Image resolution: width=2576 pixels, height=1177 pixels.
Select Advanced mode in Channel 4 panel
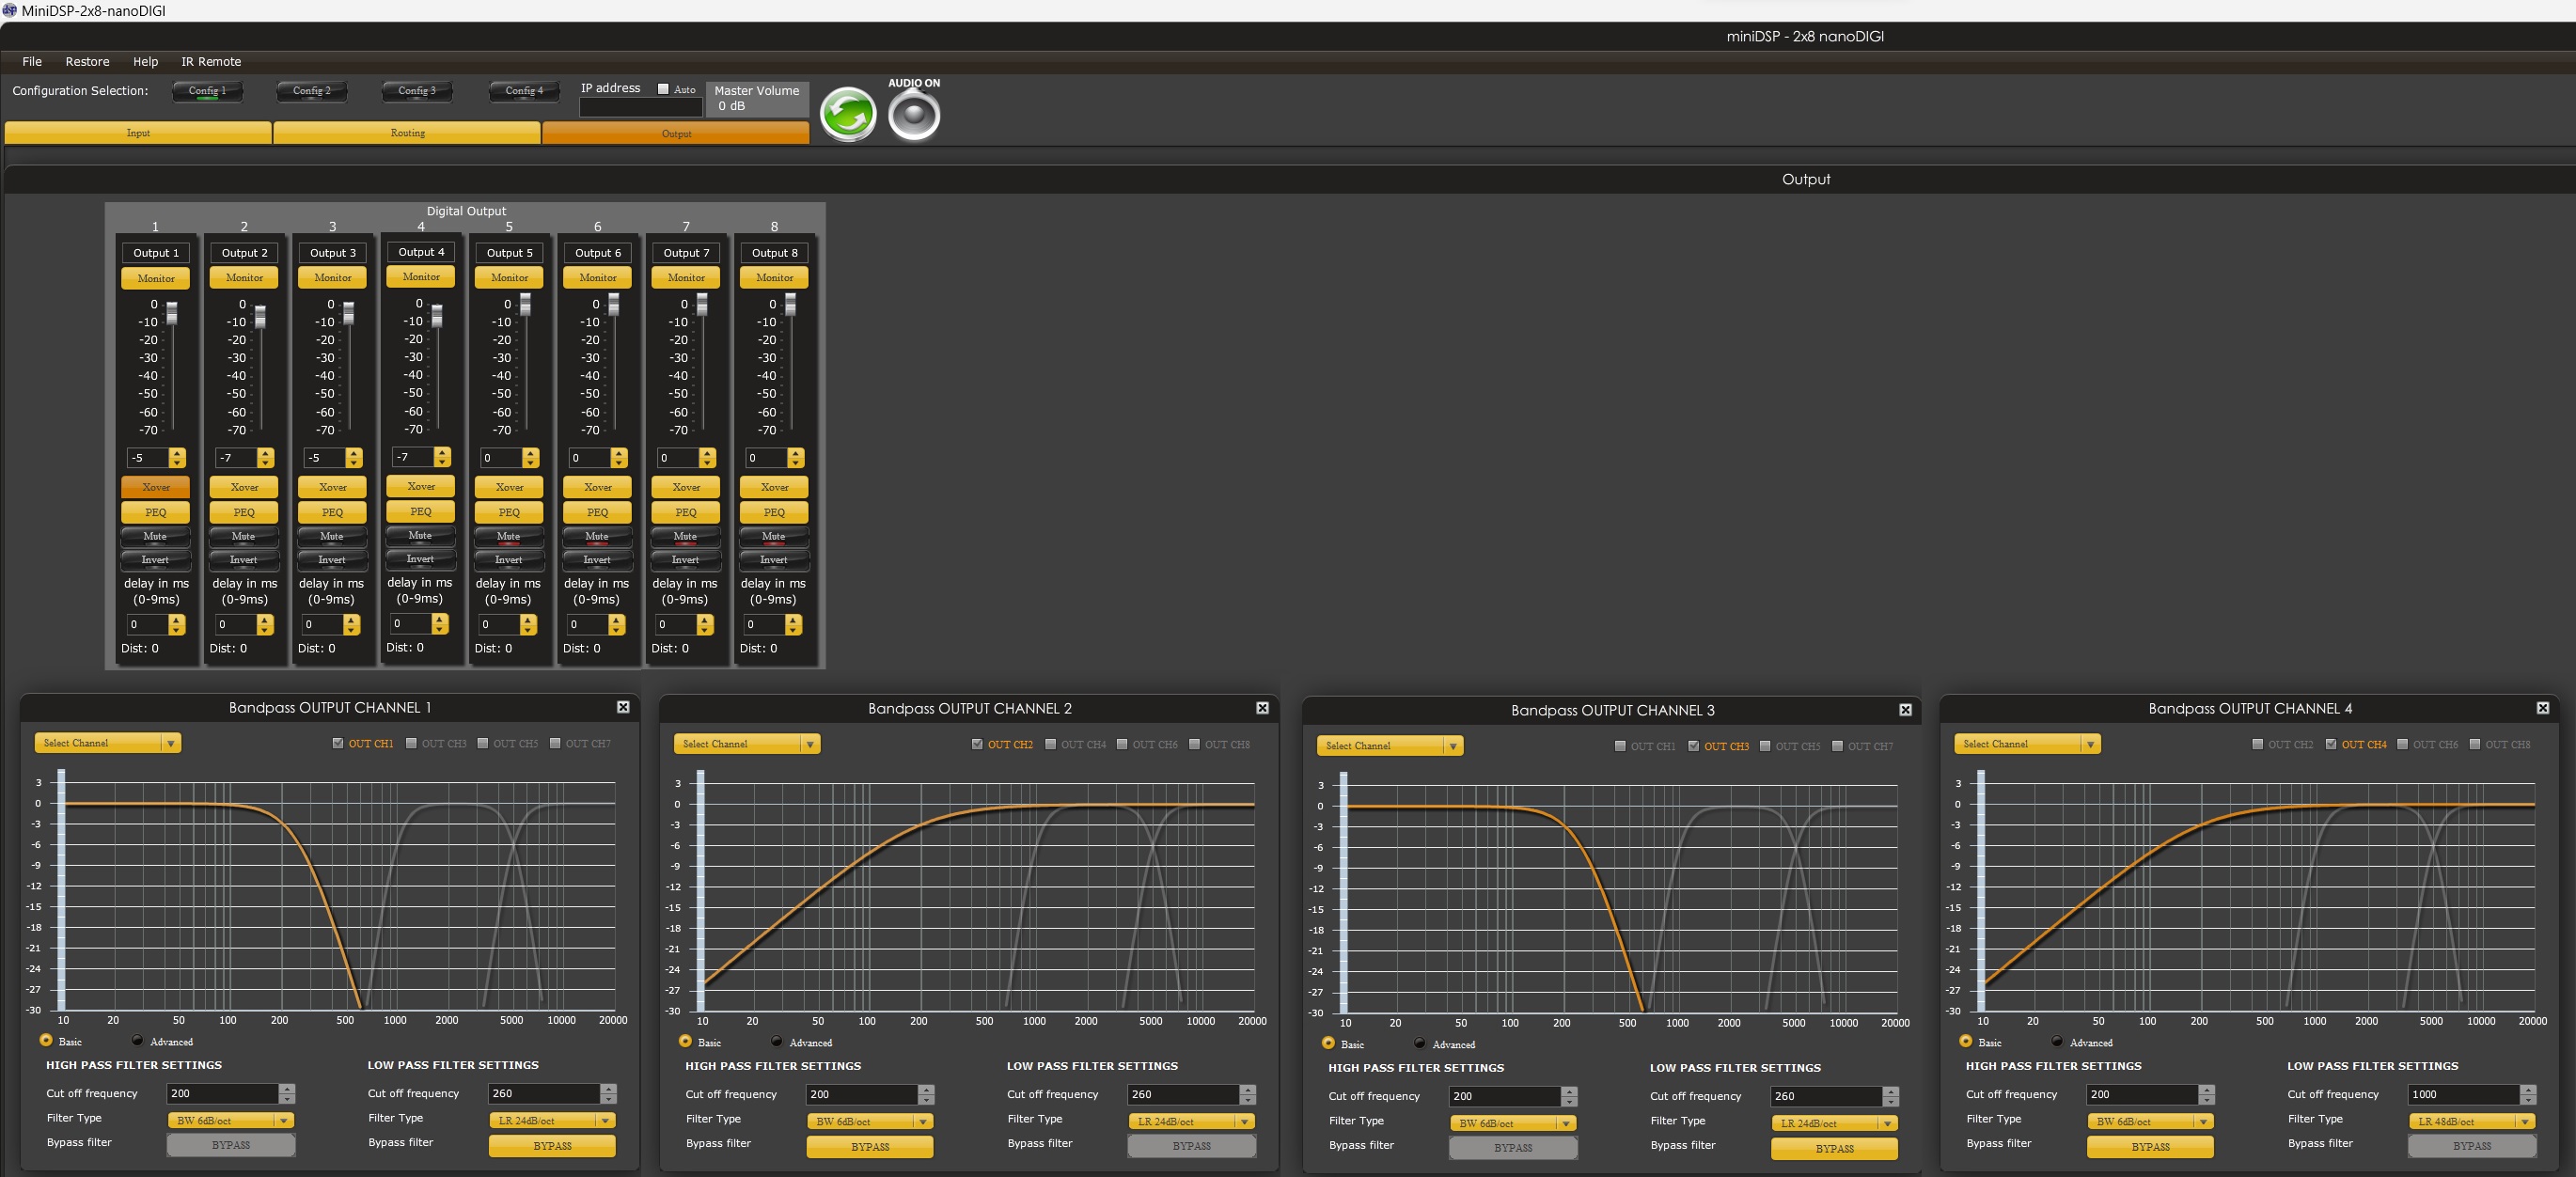tap(2057, 1042)
